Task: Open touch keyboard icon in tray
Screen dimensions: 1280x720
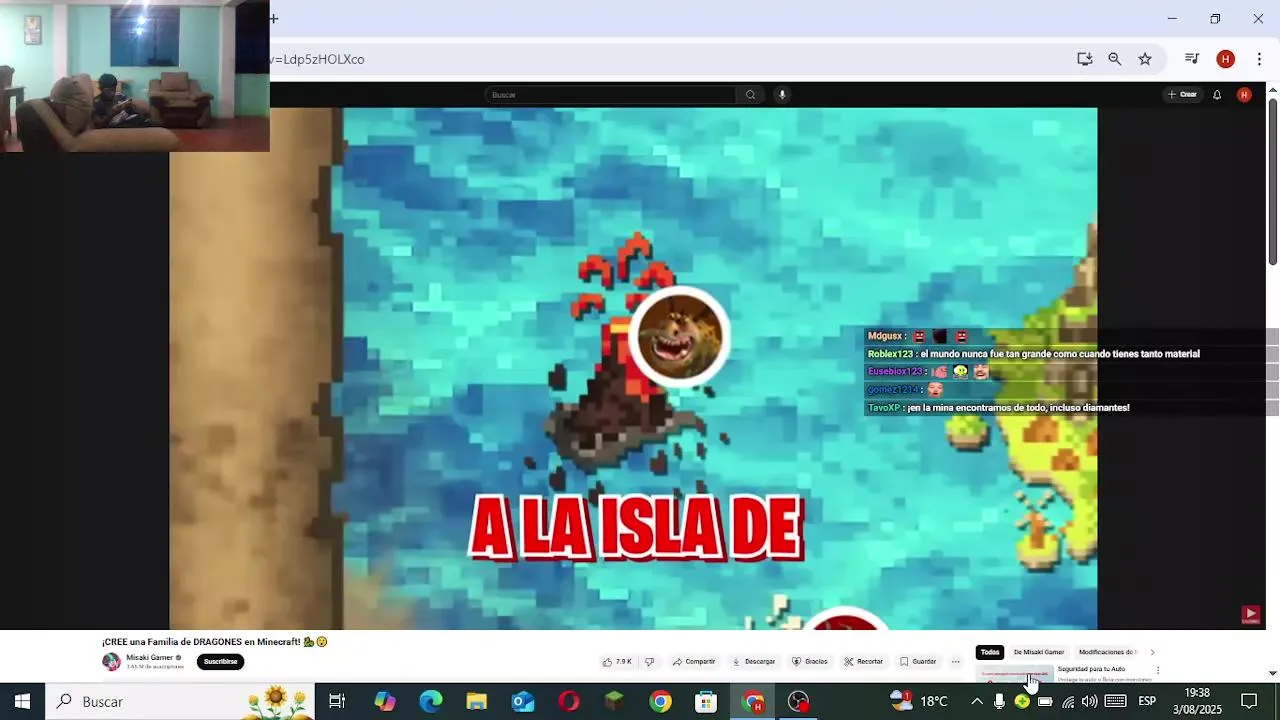Action: coord(1116,701)
